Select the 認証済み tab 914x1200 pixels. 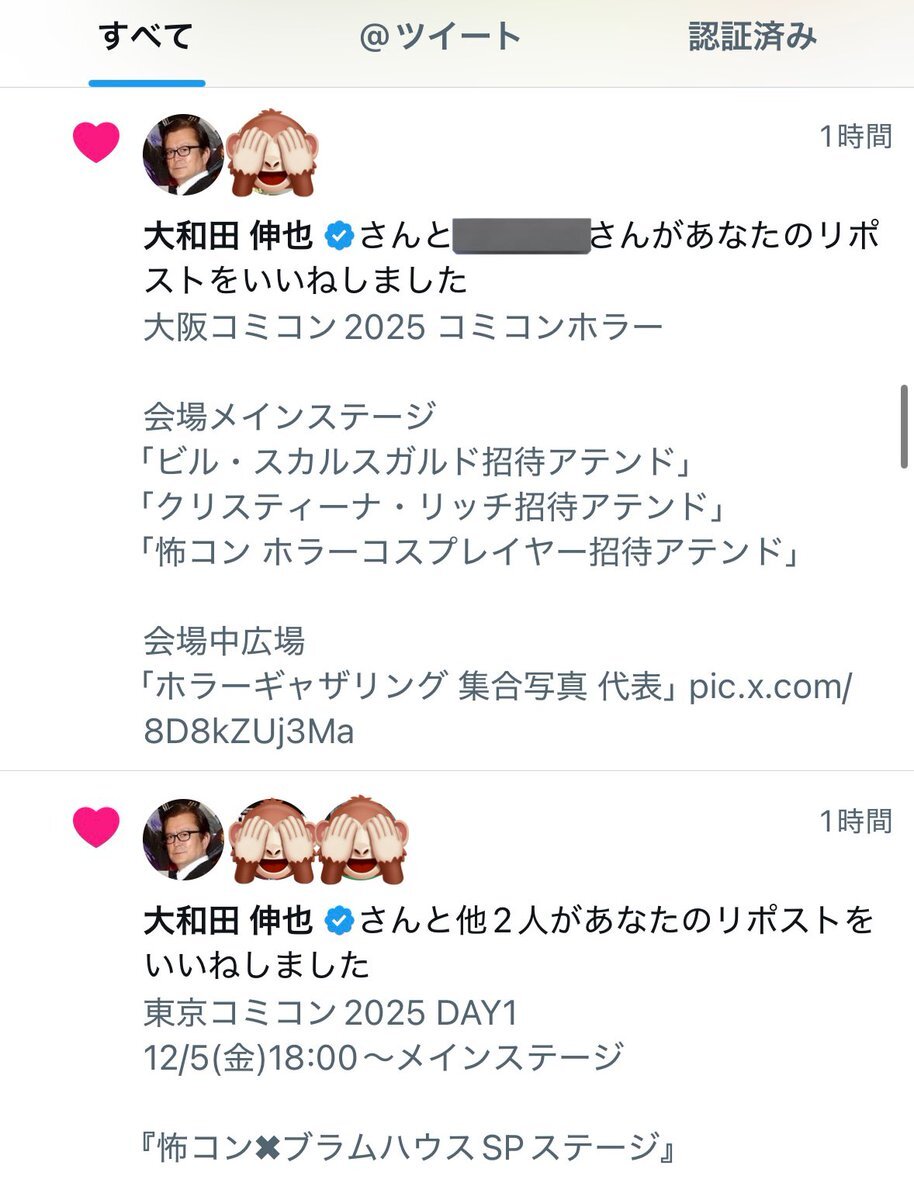point(752,38)
